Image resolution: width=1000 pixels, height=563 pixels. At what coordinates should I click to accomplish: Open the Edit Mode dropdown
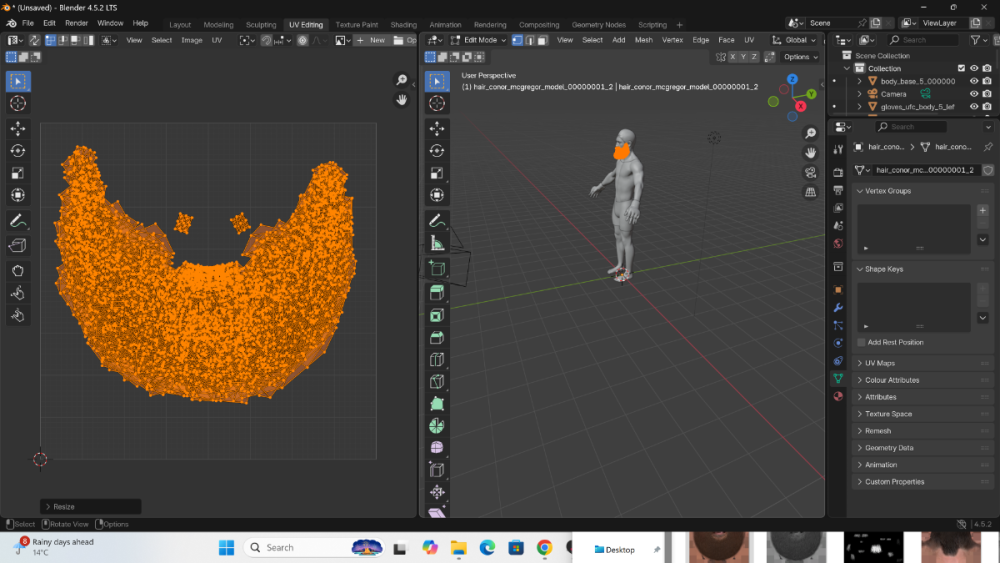(x=478, y=40)
